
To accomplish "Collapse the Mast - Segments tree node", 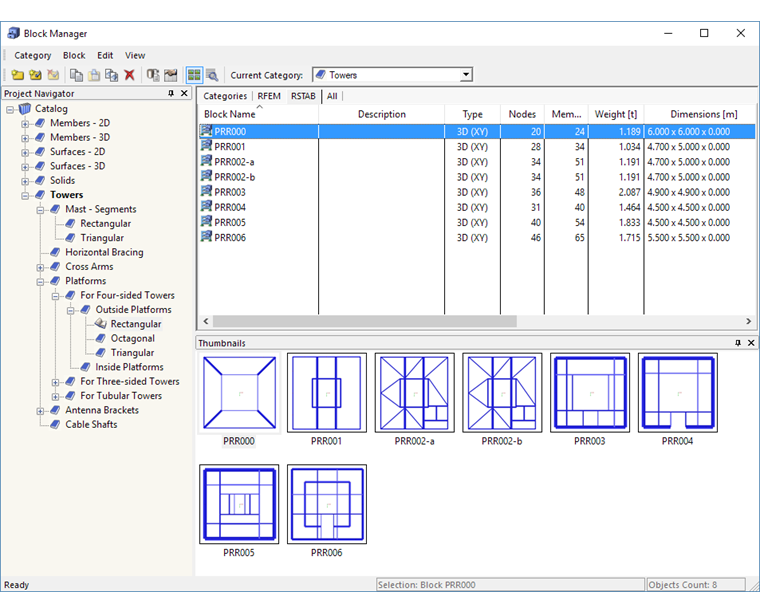I will 40,209.
